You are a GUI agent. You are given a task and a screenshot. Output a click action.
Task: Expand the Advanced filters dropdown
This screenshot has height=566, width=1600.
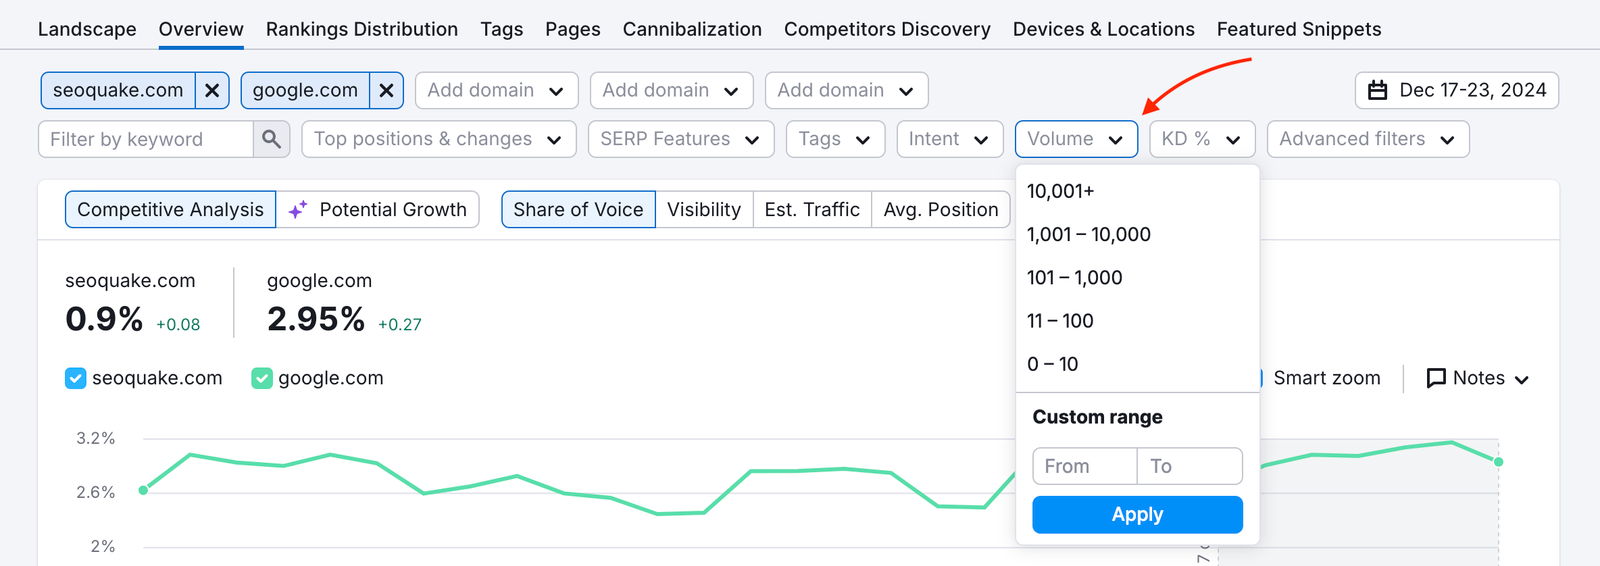(1368, 139)
